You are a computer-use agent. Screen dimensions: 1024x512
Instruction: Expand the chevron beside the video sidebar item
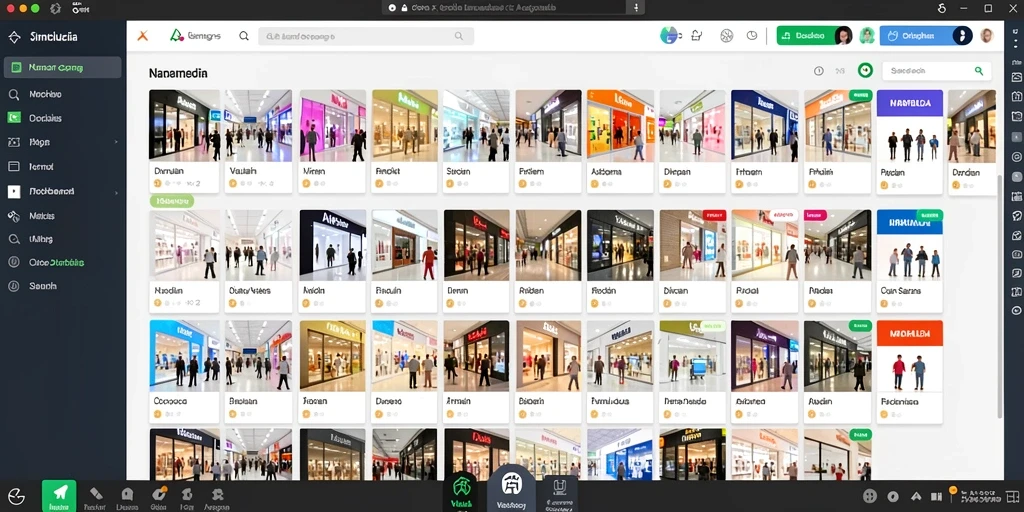[x=116, y=192]
